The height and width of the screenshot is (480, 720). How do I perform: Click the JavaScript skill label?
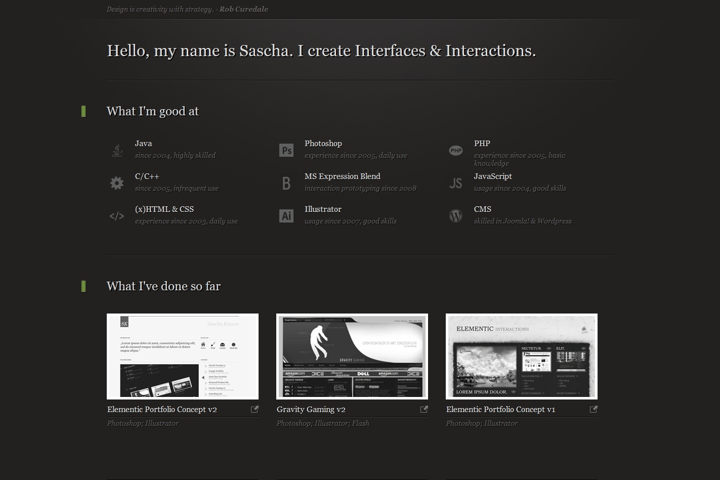(493, 176)
